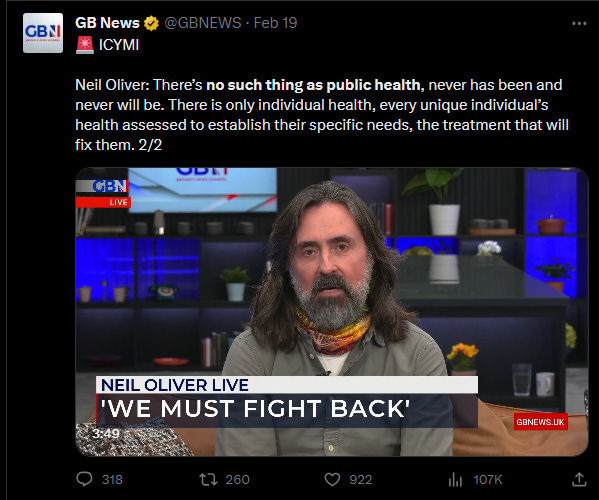Click the tweet text starting 'Neil Oliver'
Viewport: 599px width, 500px height.
click(x=322, y=115)
